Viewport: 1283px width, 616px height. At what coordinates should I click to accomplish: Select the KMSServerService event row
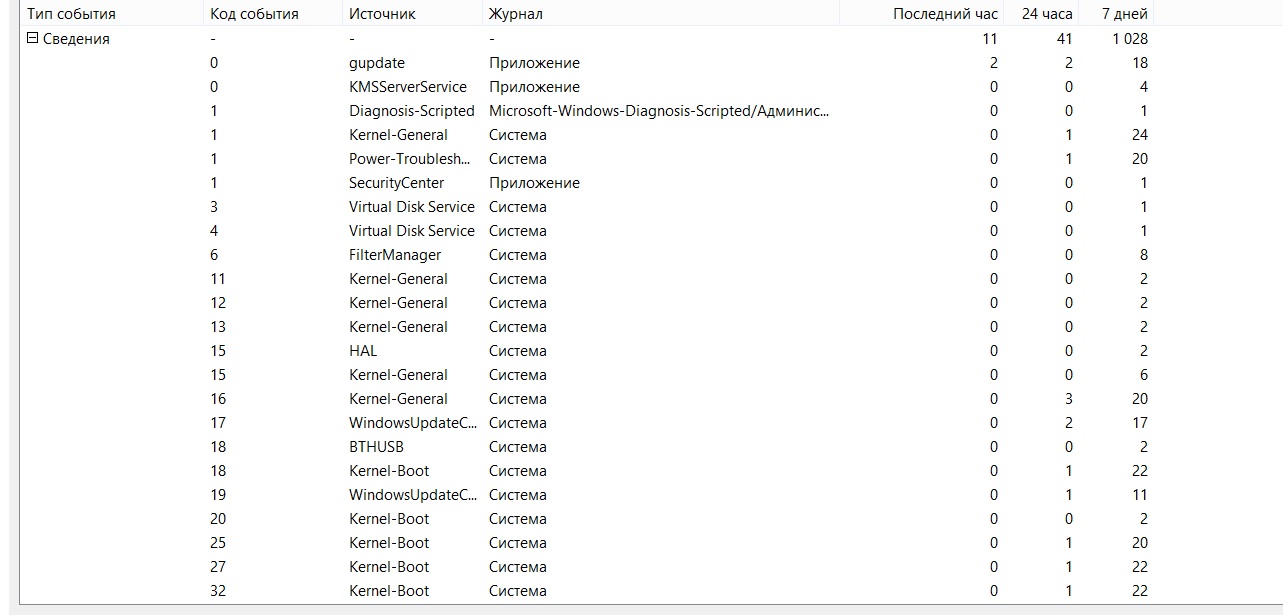click(407, 87)
